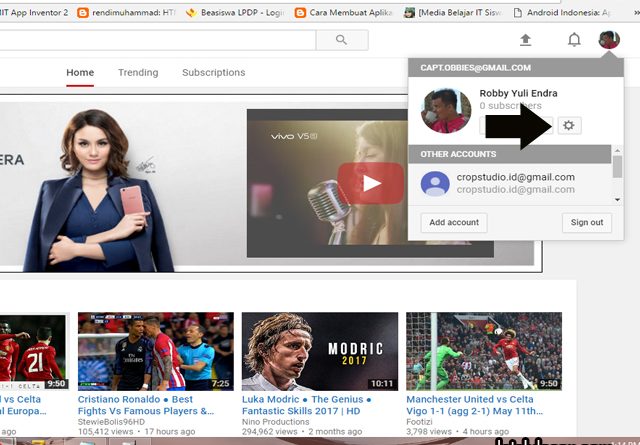Open the Cristiano Ronaldo Best Fights thumbnail
The image size is (640, 445).
[x=156, y=351]
